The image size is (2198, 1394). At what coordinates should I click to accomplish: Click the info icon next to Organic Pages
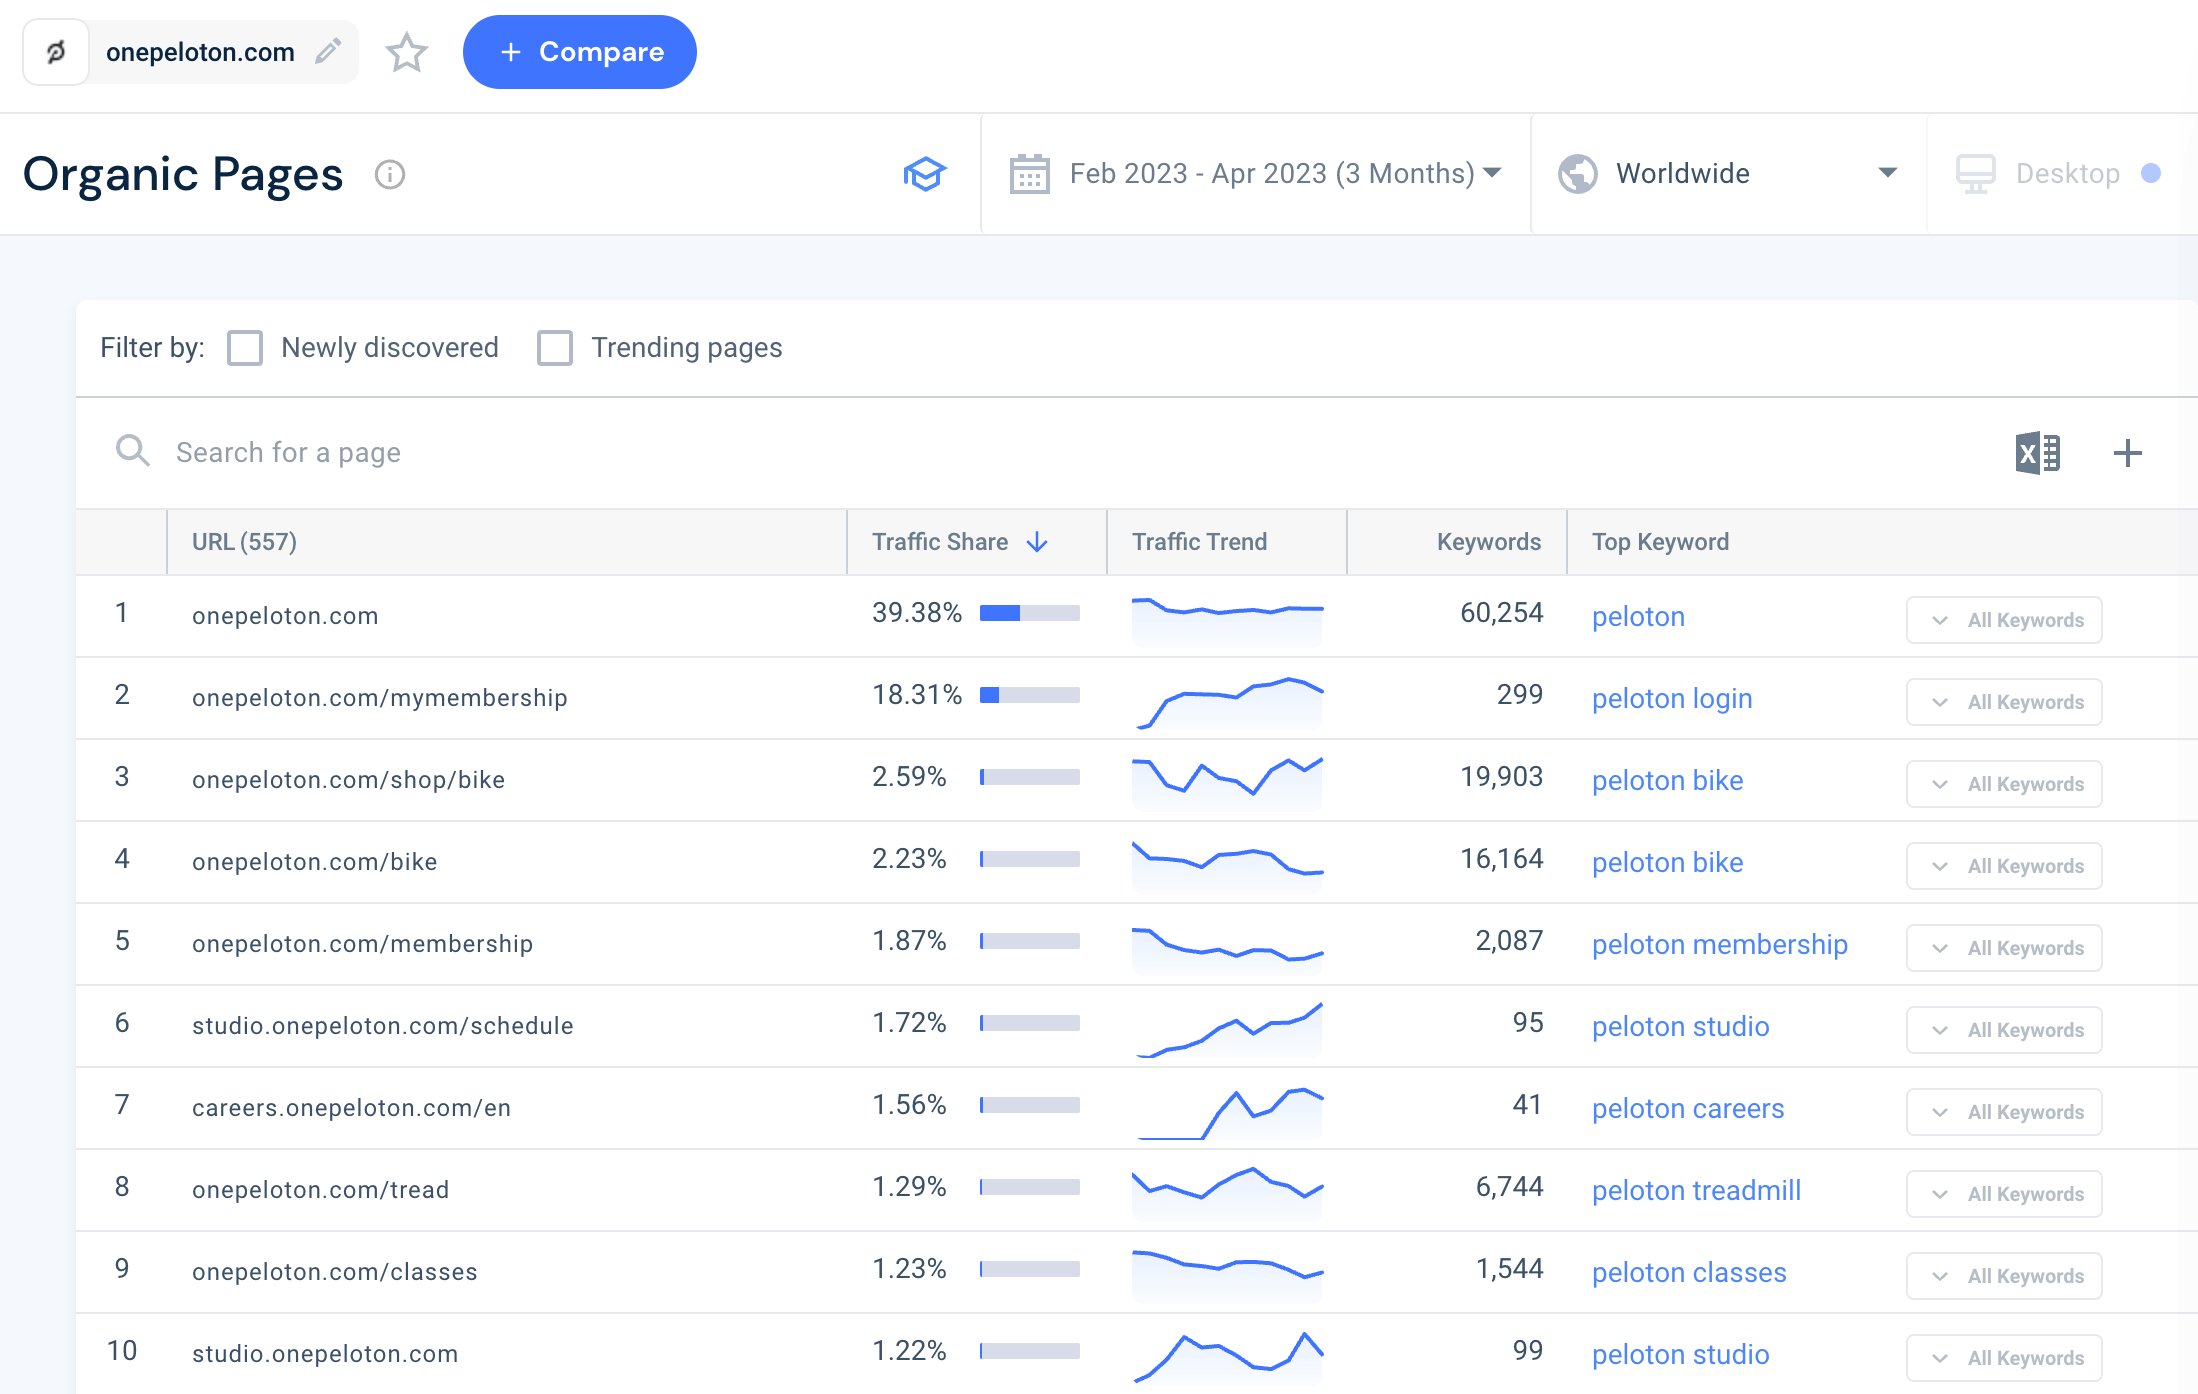tap(389, 175)
